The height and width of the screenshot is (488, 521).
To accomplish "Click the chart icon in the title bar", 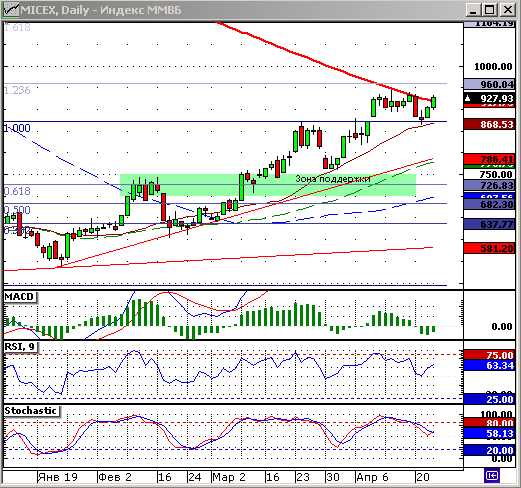I will pos(10,10).
